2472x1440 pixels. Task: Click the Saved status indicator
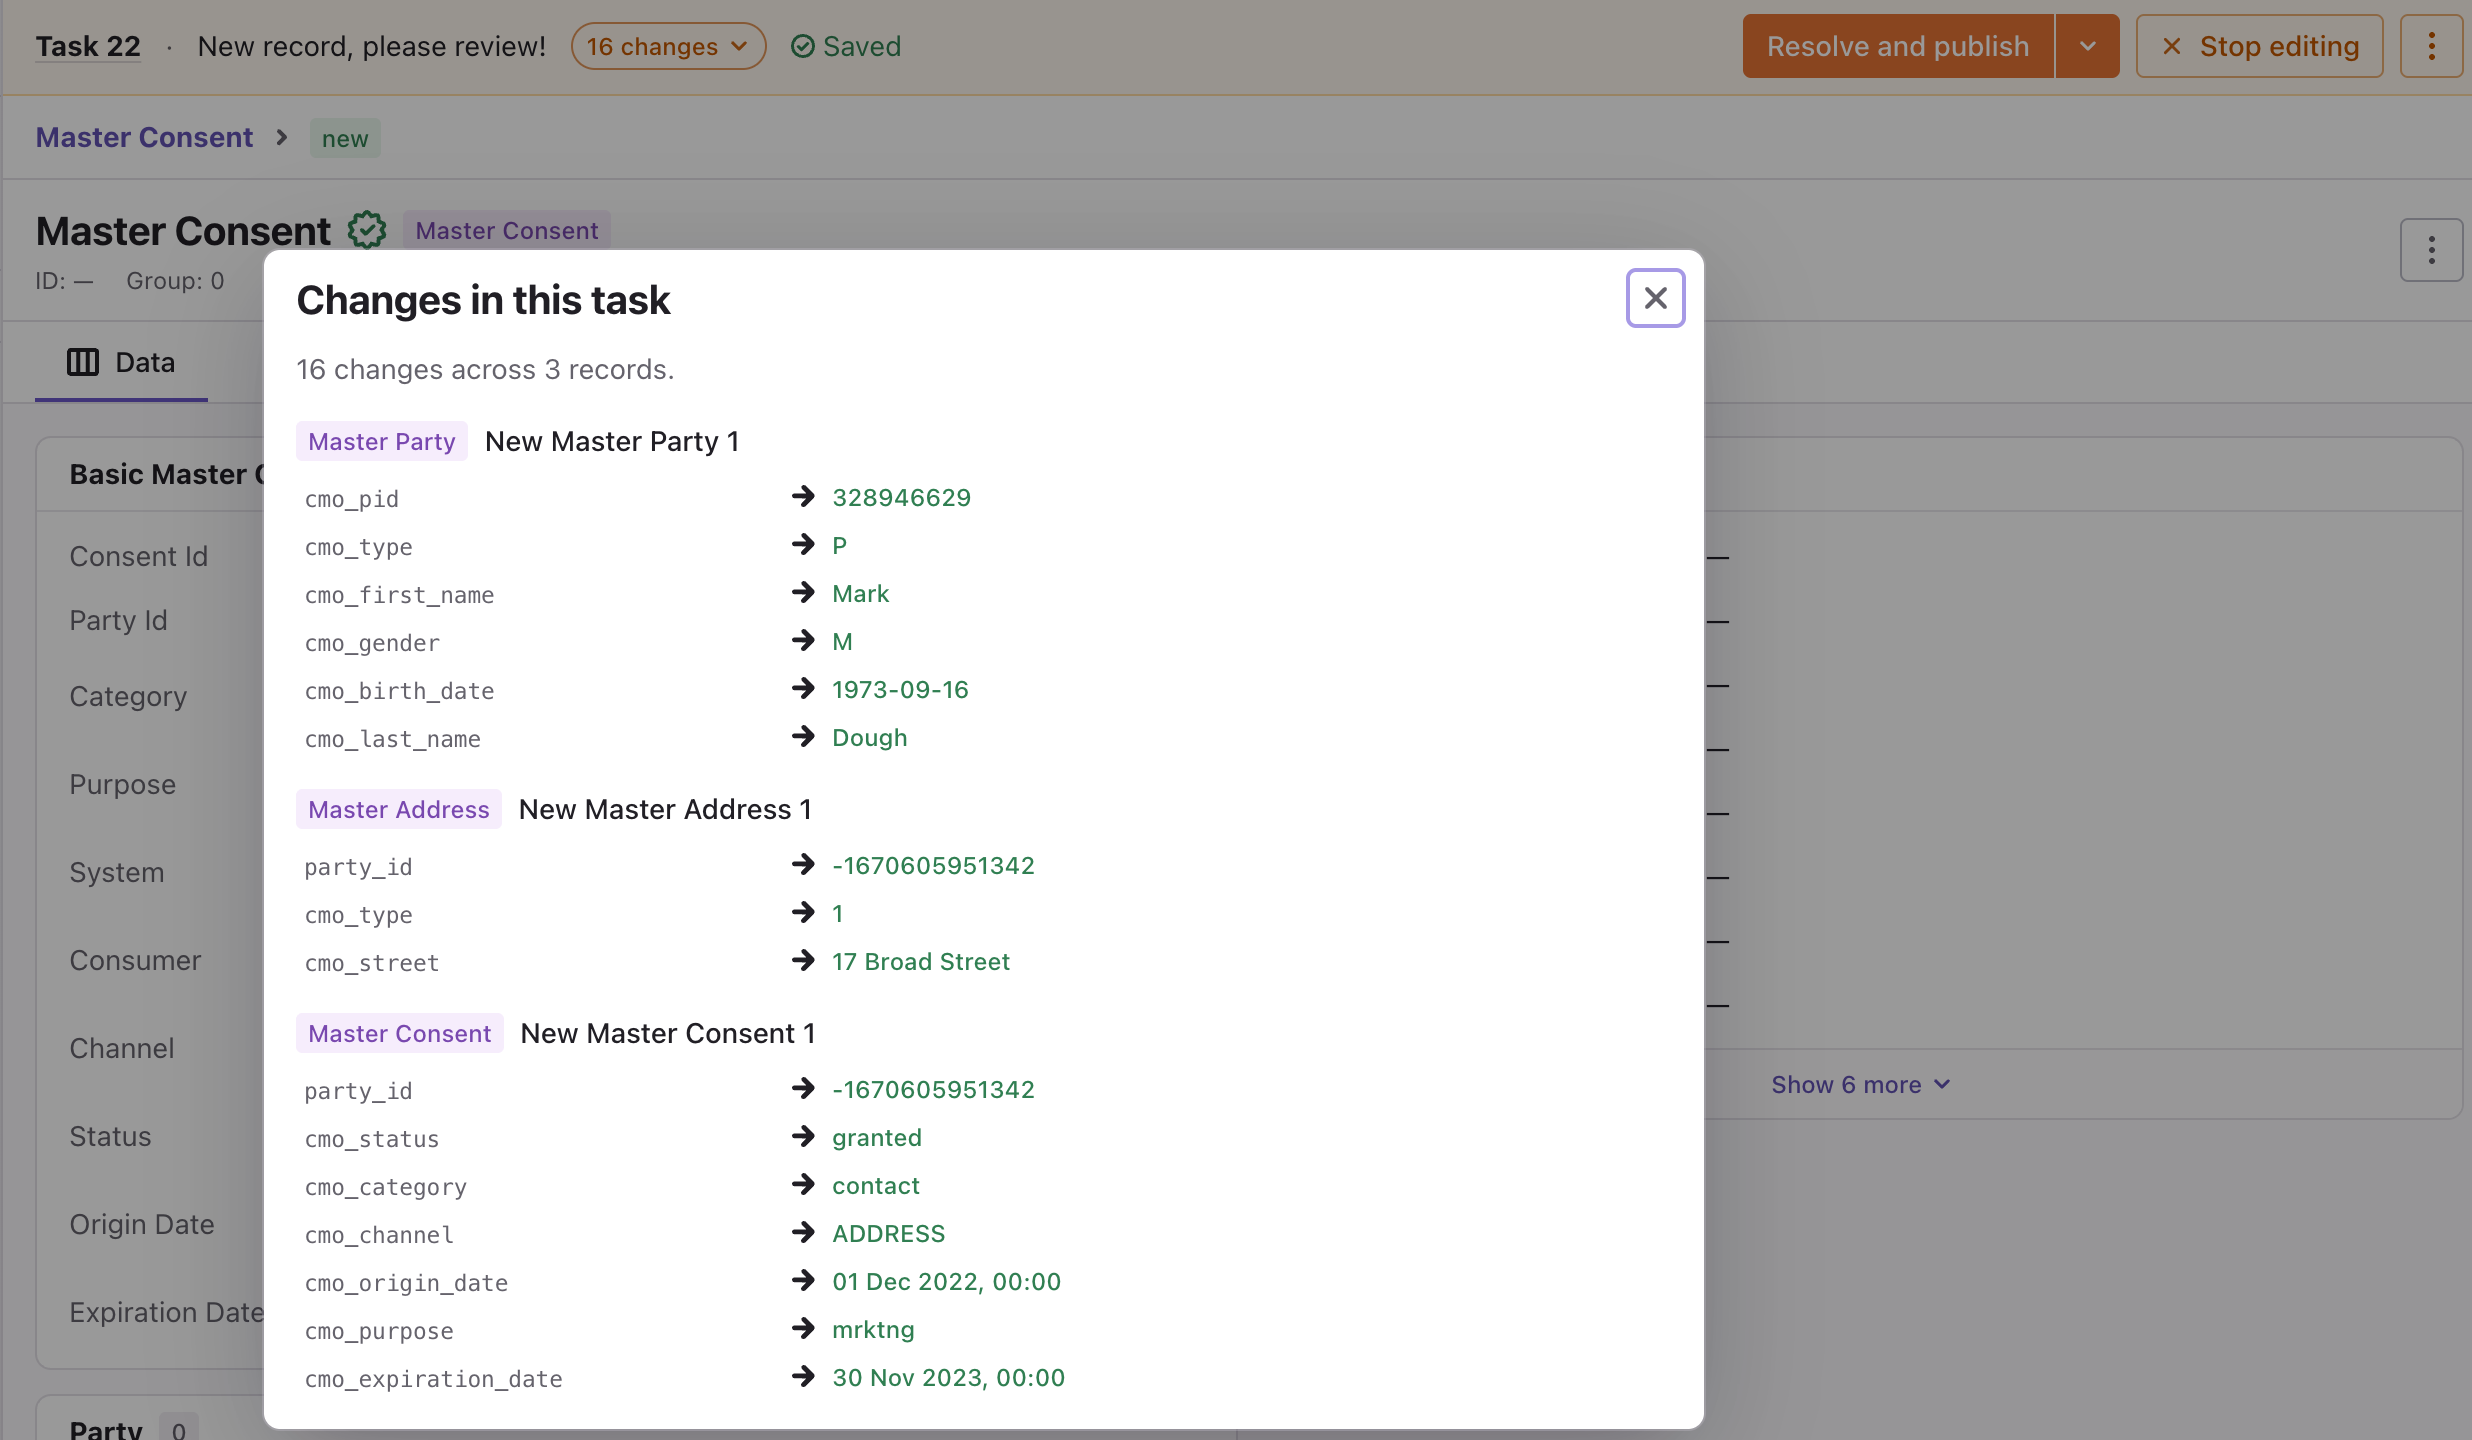(x=846, y=46)
